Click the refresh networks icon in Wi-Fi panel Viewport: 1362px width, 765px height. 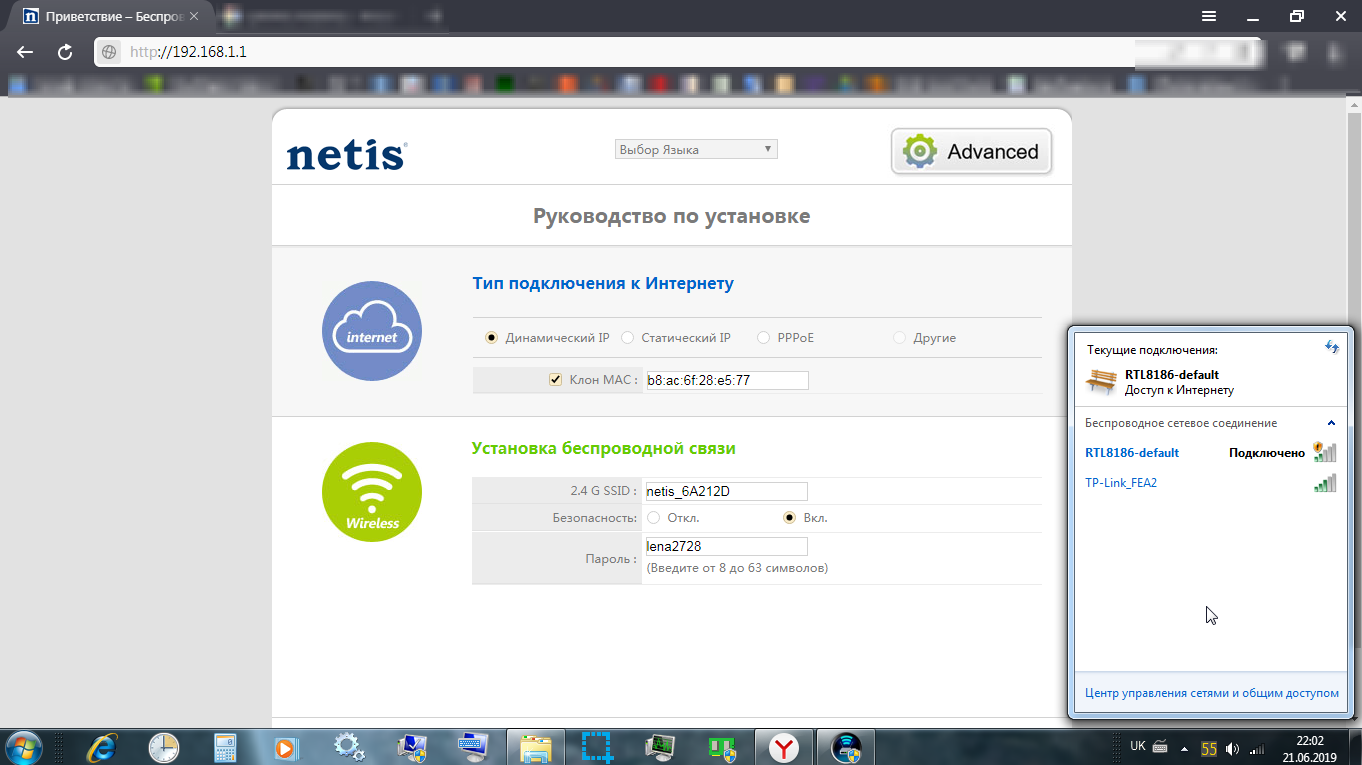pyautogui.click(x=1331, y=346)
